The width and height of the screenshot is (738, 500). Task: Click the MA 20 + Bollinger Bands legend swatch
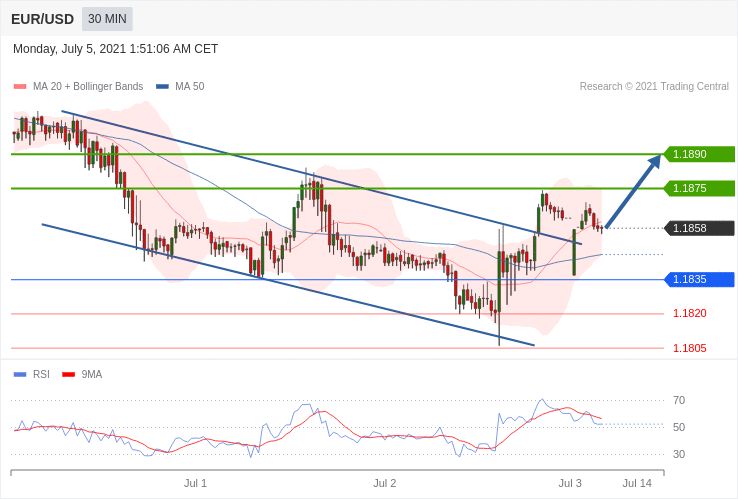click(20, 87)
